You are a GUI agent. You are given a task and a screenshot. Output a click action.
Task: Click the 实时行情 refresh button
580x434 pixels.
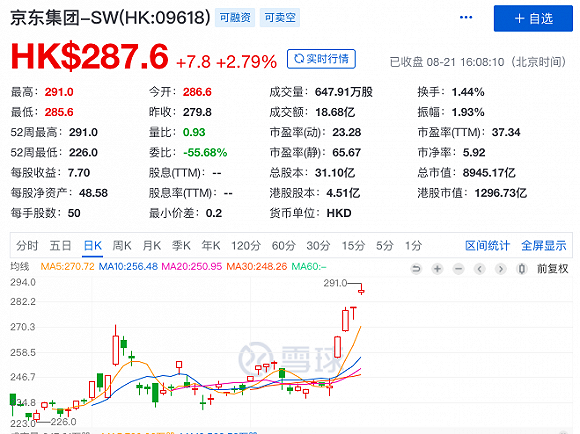coord(321,59)
